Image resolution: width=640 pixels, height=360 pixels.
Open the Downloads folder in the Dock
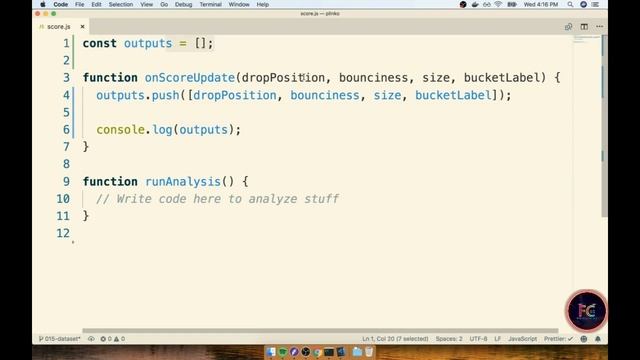click(x=357, y=352)
